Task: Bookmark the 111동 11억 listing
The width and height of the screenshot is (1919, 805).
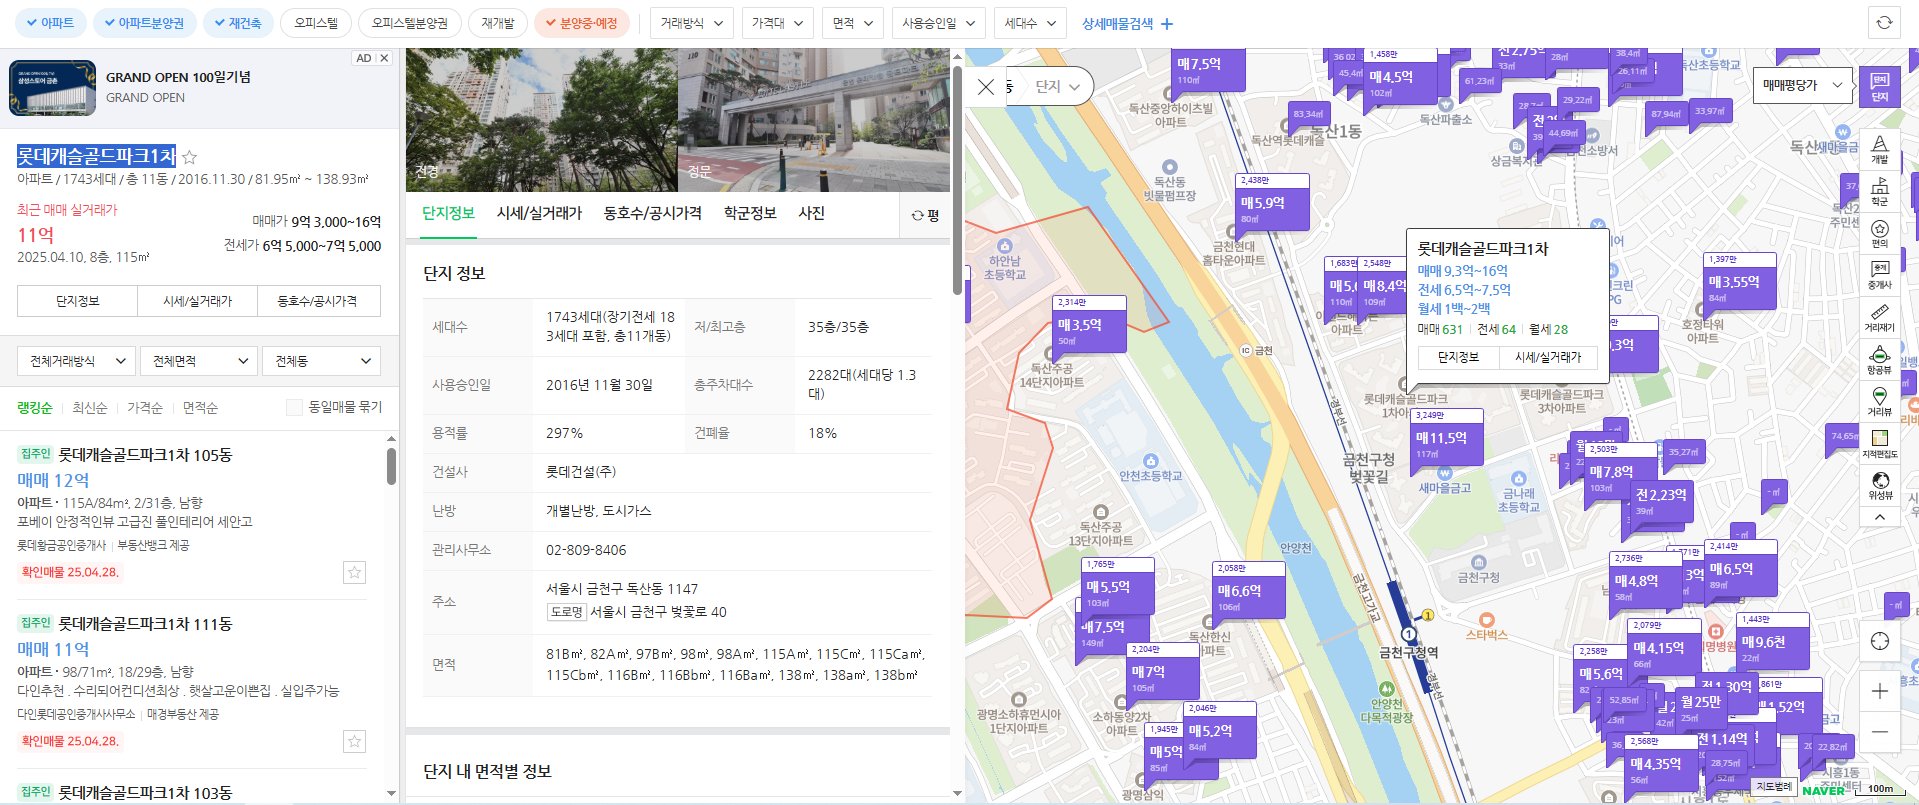Action: point(354,741)
